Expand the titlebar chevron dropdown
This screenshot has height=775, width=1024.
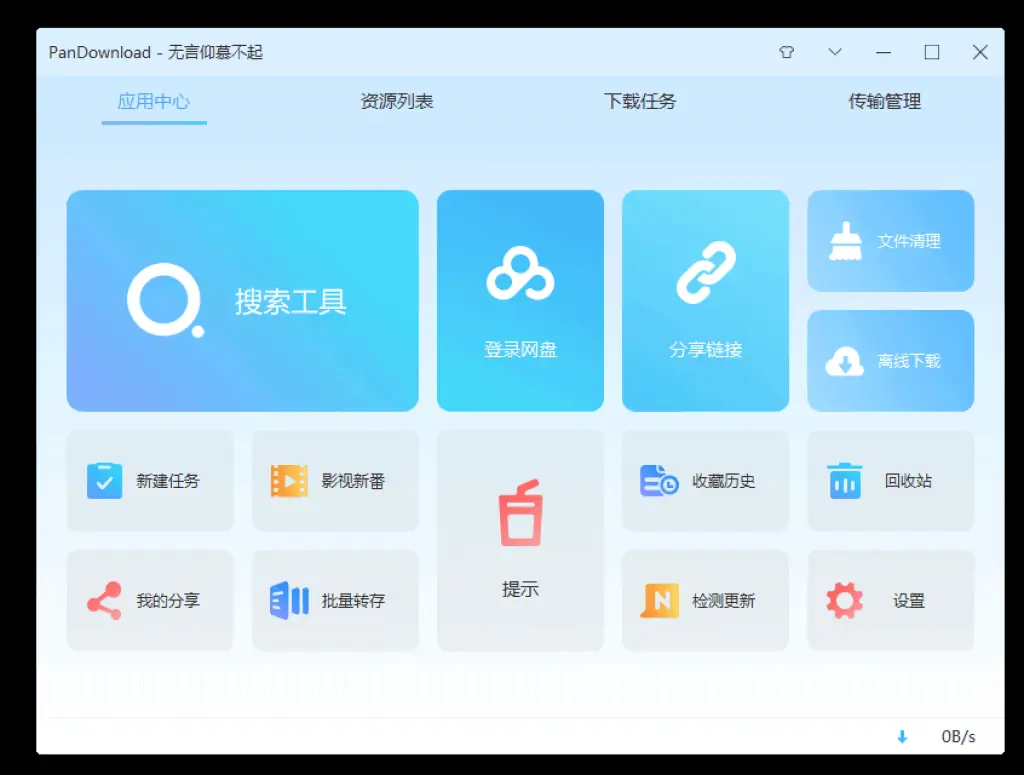pyautogui.click(x=835, y=52)
